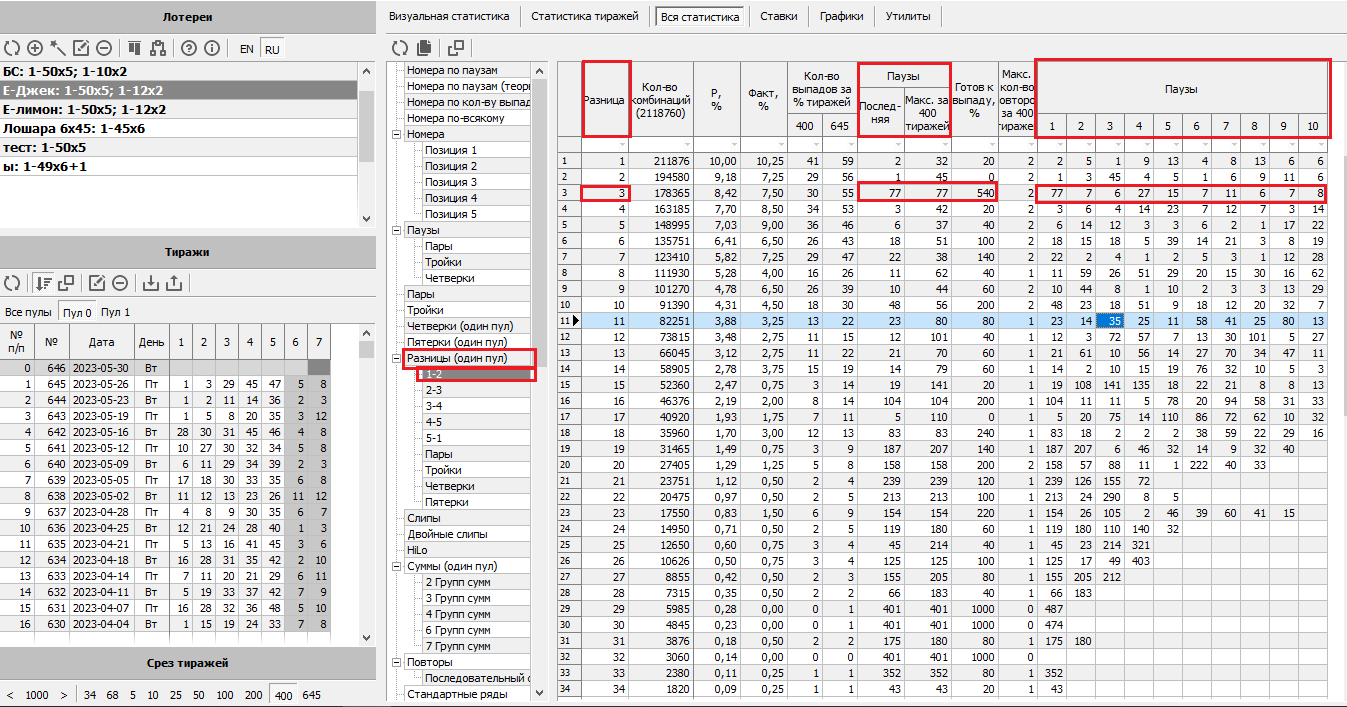The width and height of the screenshot is (1347, 707).
Task: Toggle sort order of draws
Action: coord(43,283)
